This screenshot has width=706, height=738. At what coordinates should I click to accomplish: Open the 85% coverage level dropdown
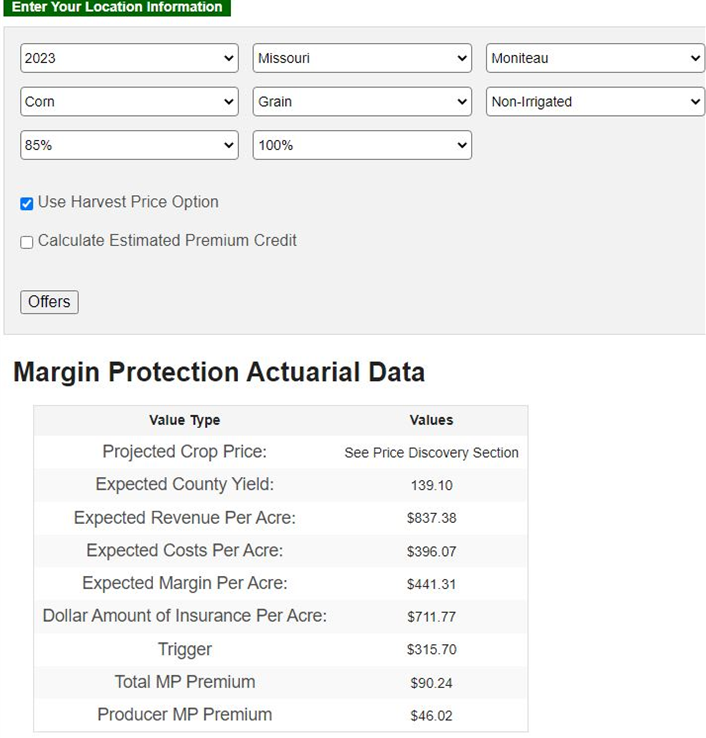pos(129,145)
